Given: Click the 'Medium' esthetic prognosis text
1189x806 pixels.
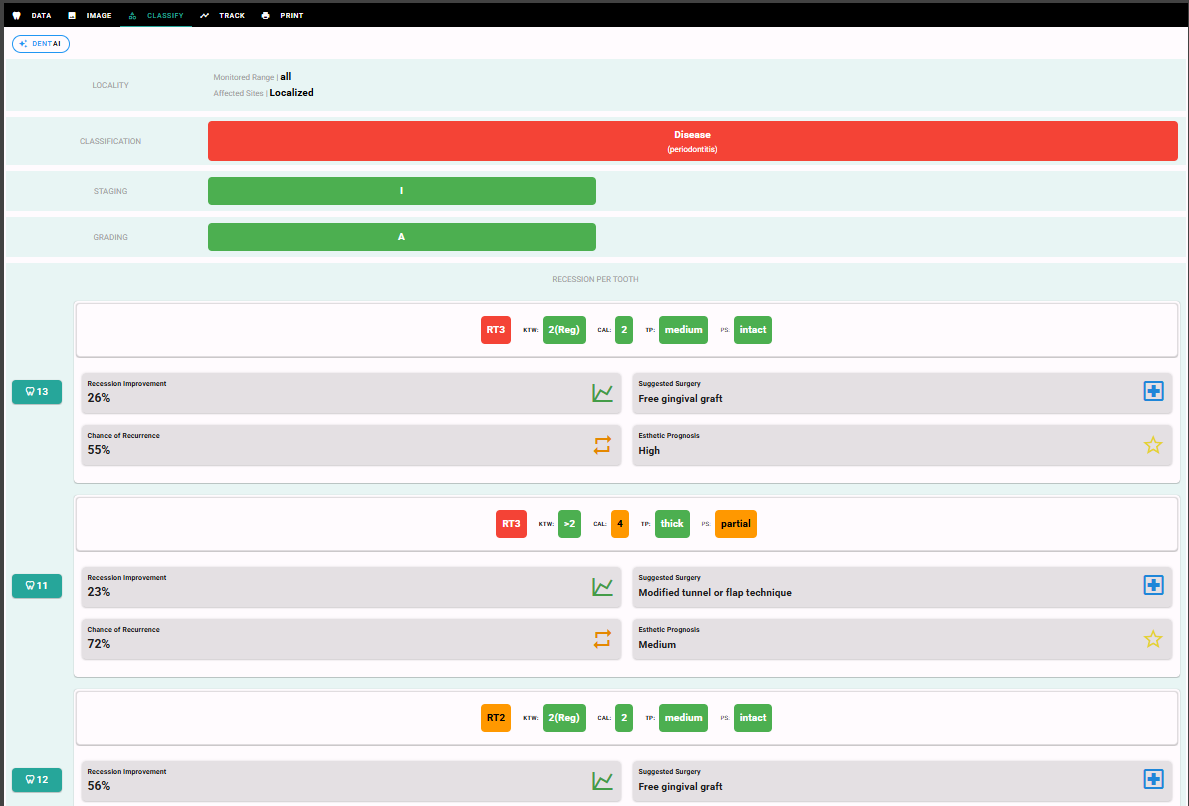Looking at the screenshot, I should click(657, 644).
